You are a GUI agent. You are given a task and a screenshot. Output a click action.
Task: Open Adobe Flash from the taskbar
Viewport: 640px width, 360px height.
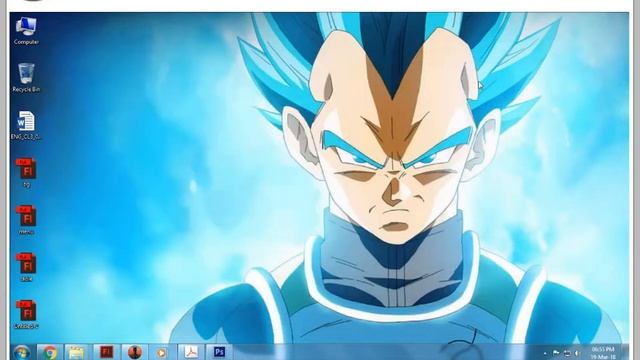coord(106,352)
